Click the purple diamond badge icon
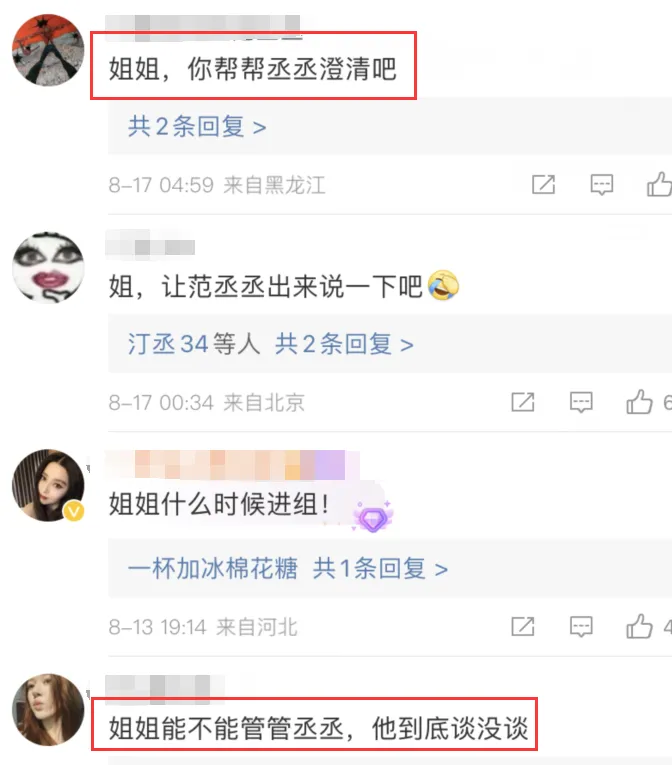Image resolution: width=672 pixels, height=765 pixels. [x=373, y=518]
